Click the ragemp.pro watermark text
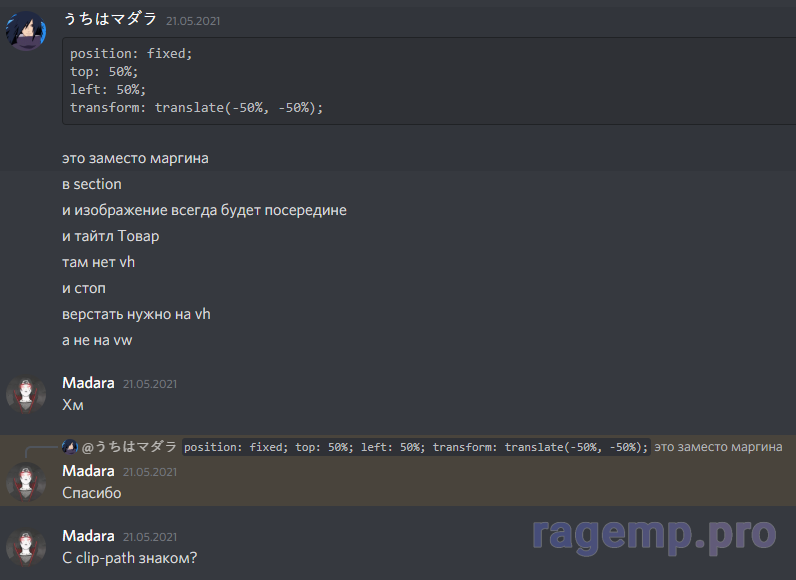Viewport: 796px width, 580px height. pyautogui.click(x=653, y=533)
